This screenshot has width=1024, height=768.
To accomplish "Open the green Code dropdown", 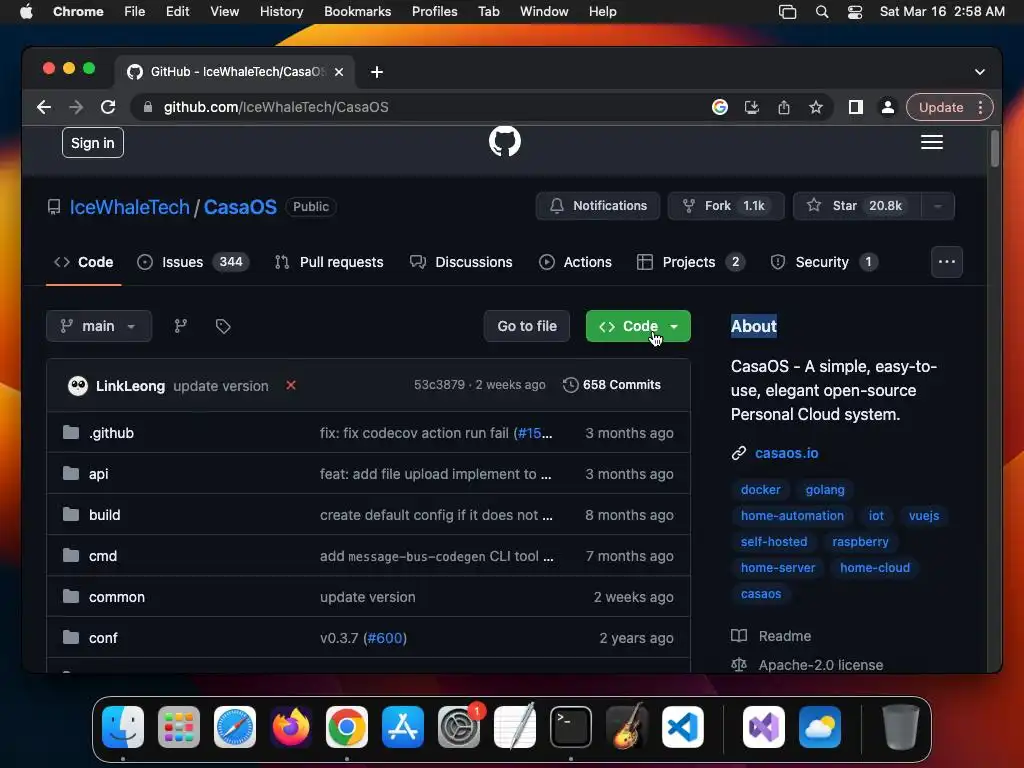I will 638,326.
